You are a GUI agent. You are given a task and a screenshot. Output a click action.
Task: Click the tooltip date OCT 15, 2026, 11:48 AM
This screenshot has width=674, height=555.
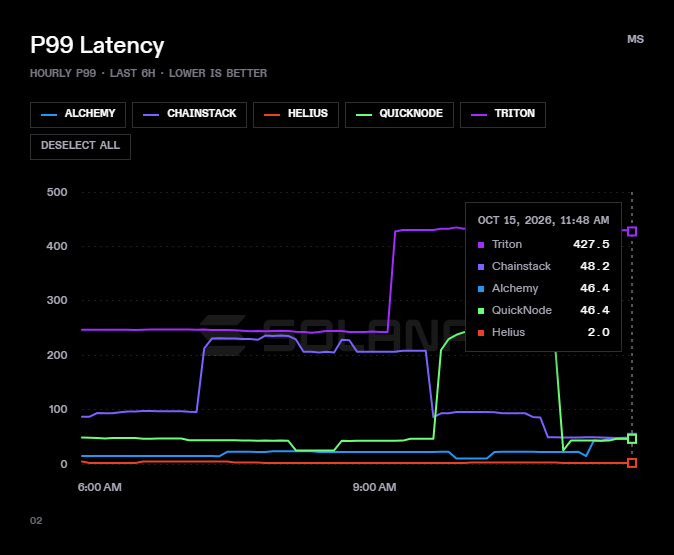point(543,220)
